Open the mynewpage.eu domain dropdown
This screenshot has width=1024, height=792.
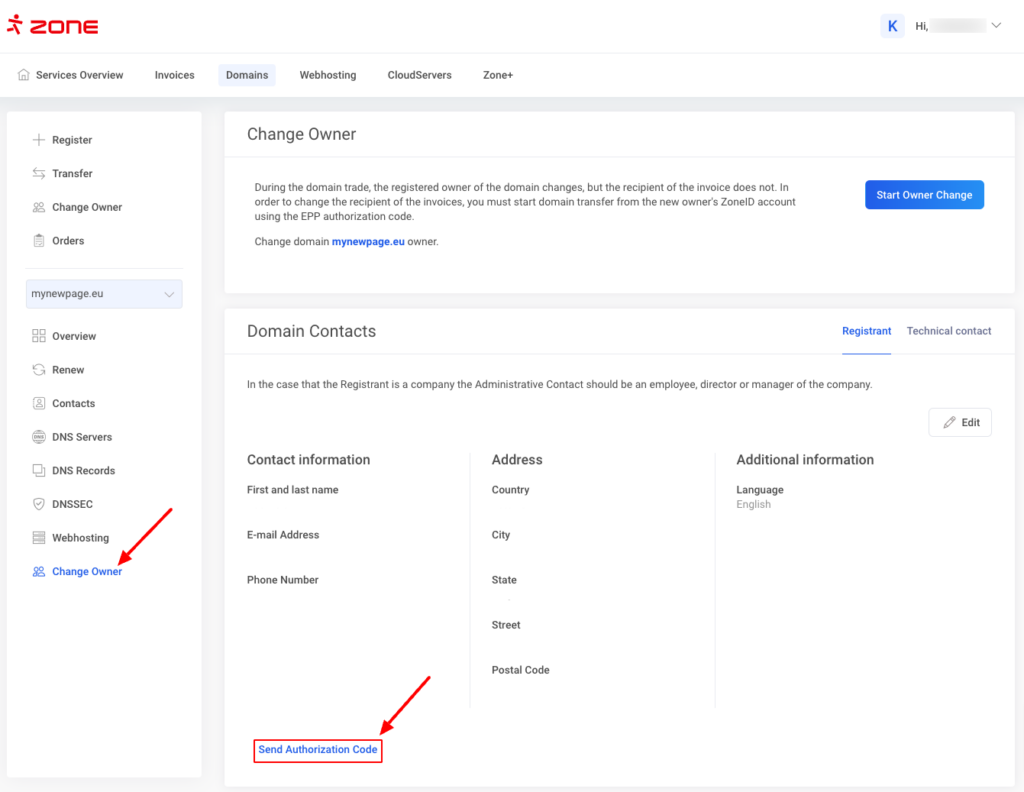coord(104,294)
